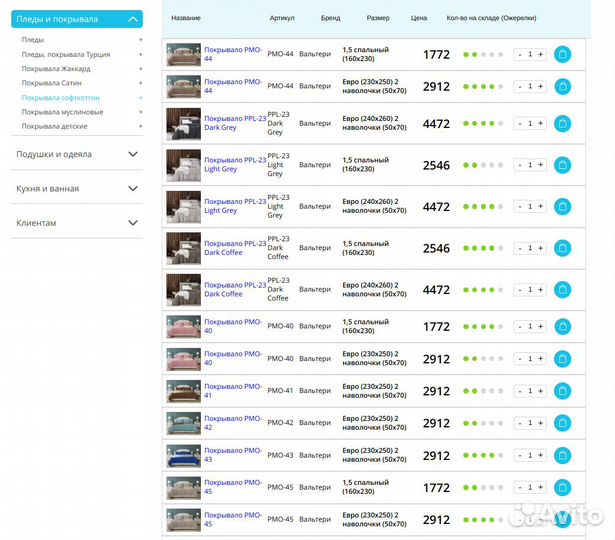Add PMO-45 priced 1772 to cart
This screenshot has width=615, height=540.
pyautogui.click(x=562, y=487)
